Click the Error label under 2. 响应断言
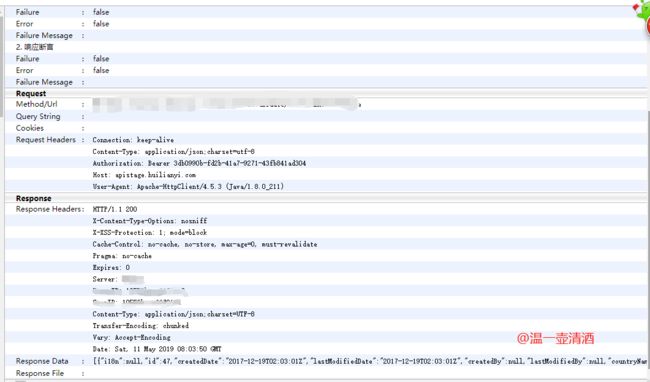The height and width of the screenshot is (382, 650). click(24, 70)
